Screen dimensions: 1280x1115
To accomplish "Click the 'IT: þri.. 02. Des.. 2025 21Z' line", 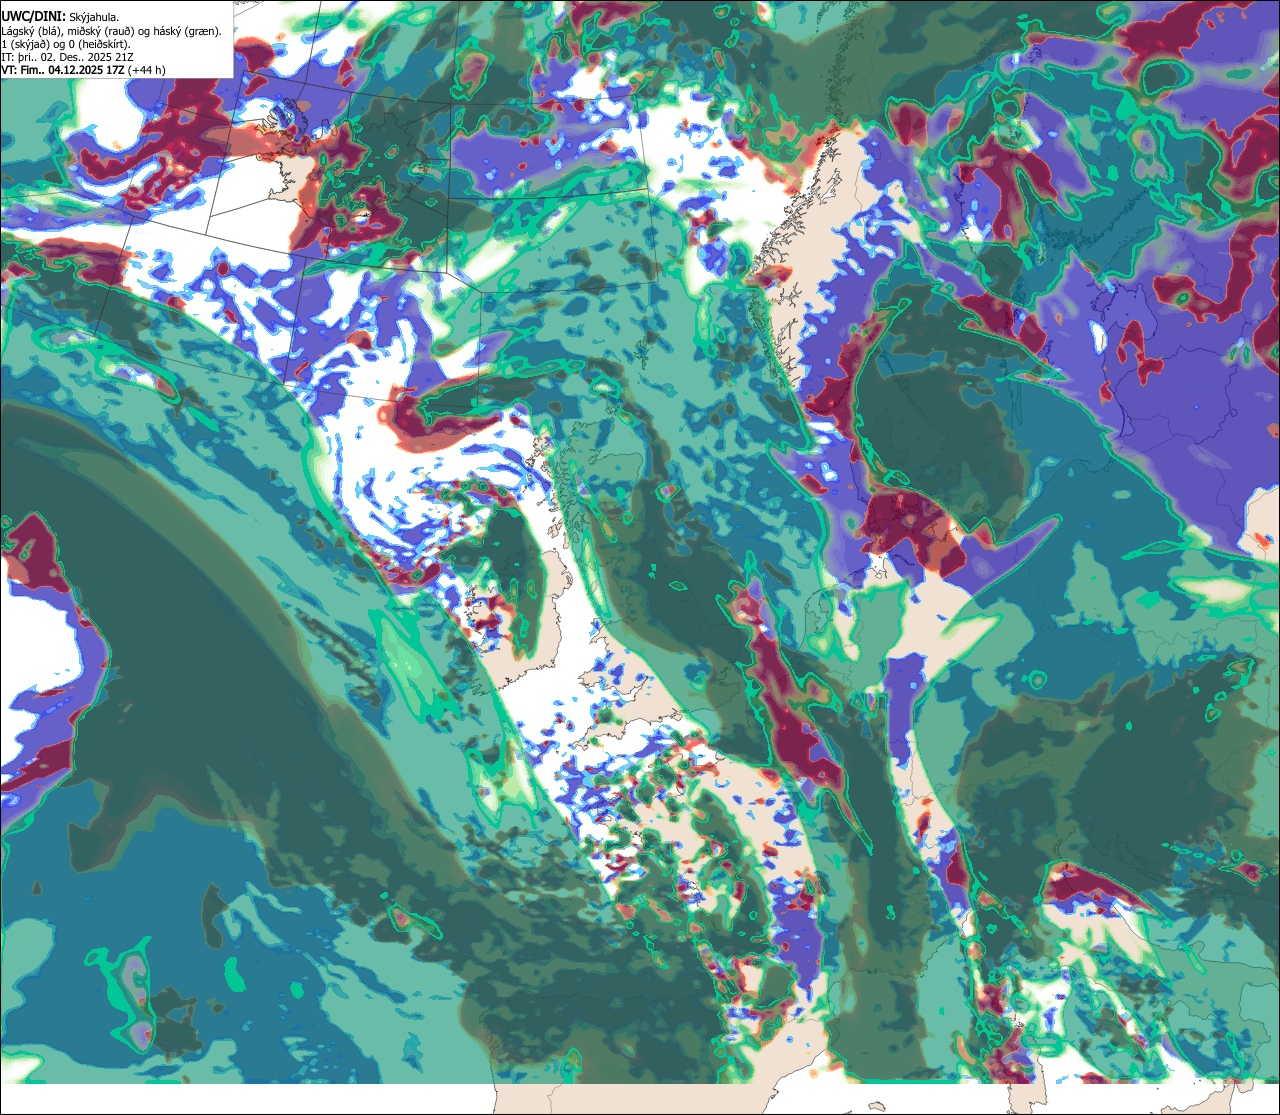I will tap(68, 57).
